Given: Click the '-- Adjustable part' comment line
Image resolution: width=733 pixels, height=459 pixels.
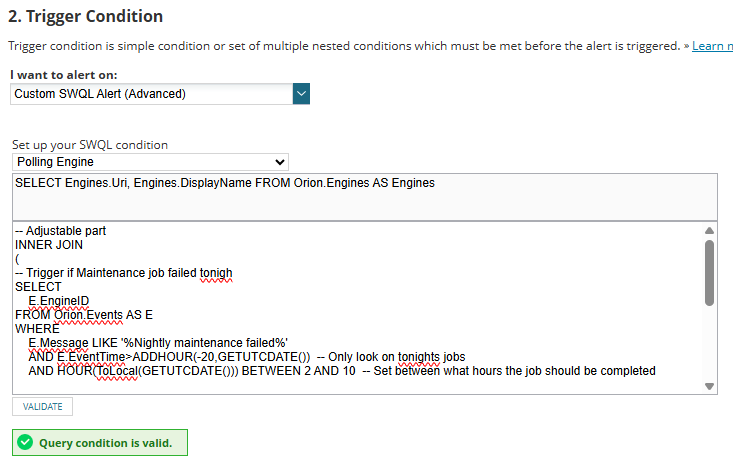Looking at the screenshot, I should (60, 231).
